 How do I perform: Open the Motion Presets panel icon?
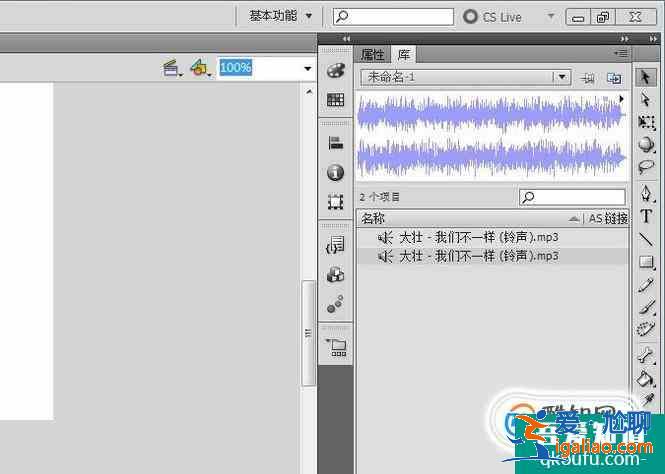click(x=335, y=304)
